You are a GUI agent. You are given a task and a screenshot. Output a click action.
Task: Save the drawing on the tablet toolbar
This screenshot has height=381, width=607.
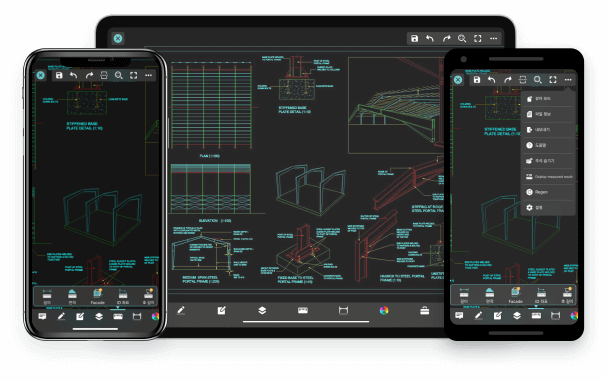click(414, 38)
